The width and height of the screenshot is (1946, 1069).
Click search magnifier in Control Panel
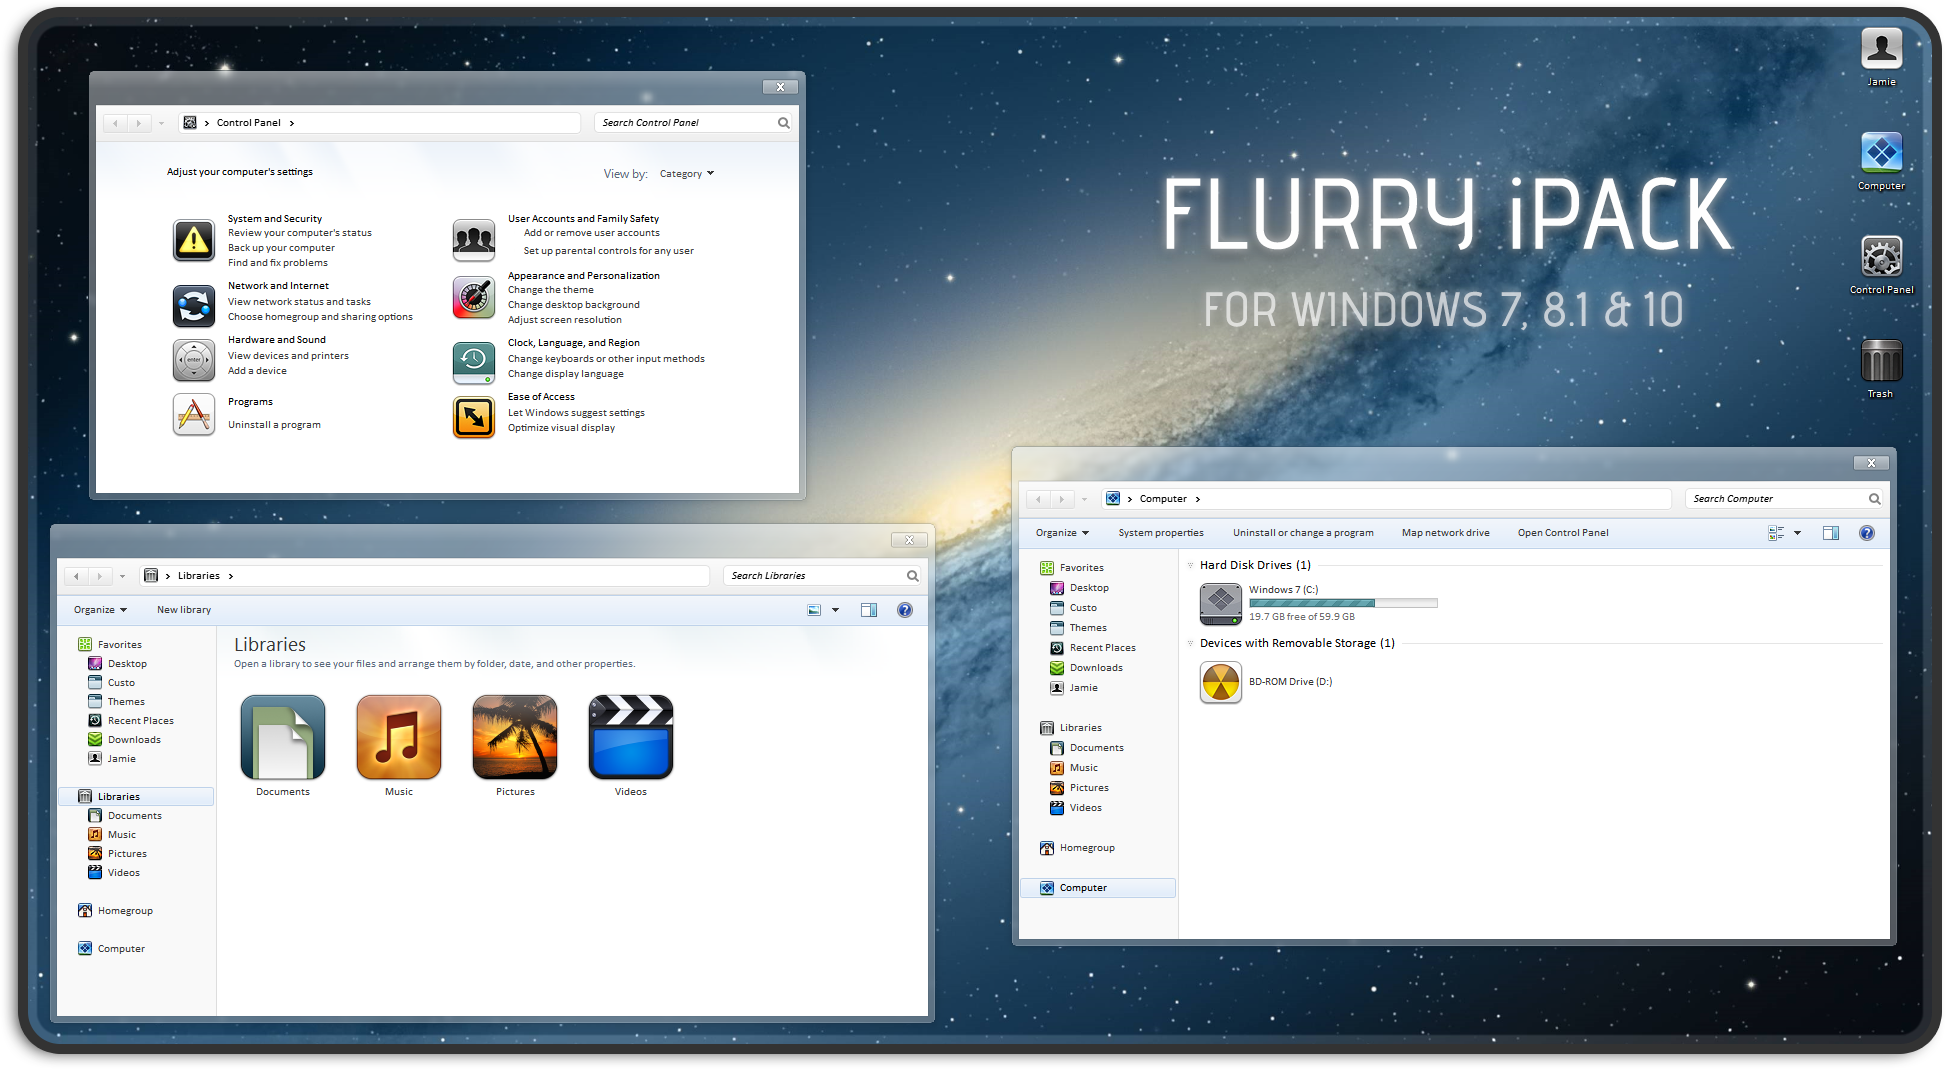(x=784, y=123)
